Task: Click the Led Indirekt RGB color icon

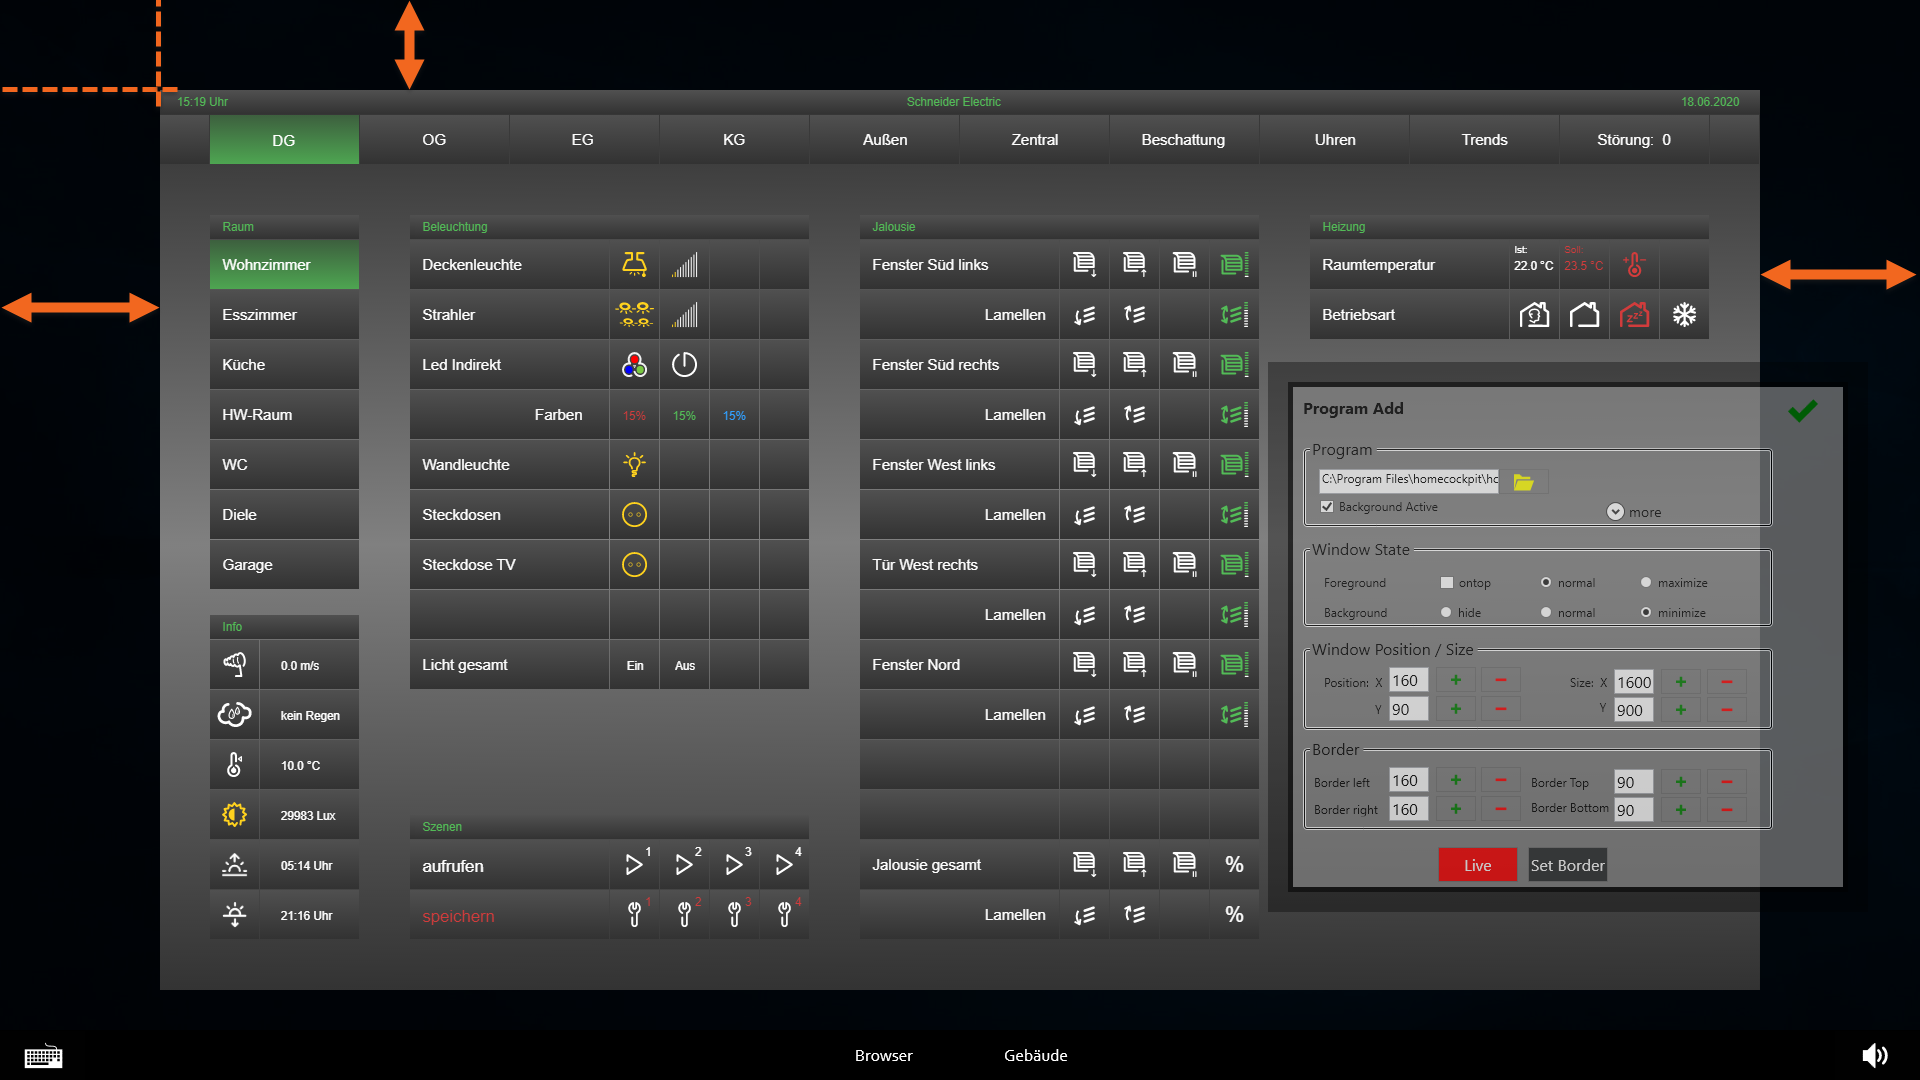Action: [x=634, y=365]
